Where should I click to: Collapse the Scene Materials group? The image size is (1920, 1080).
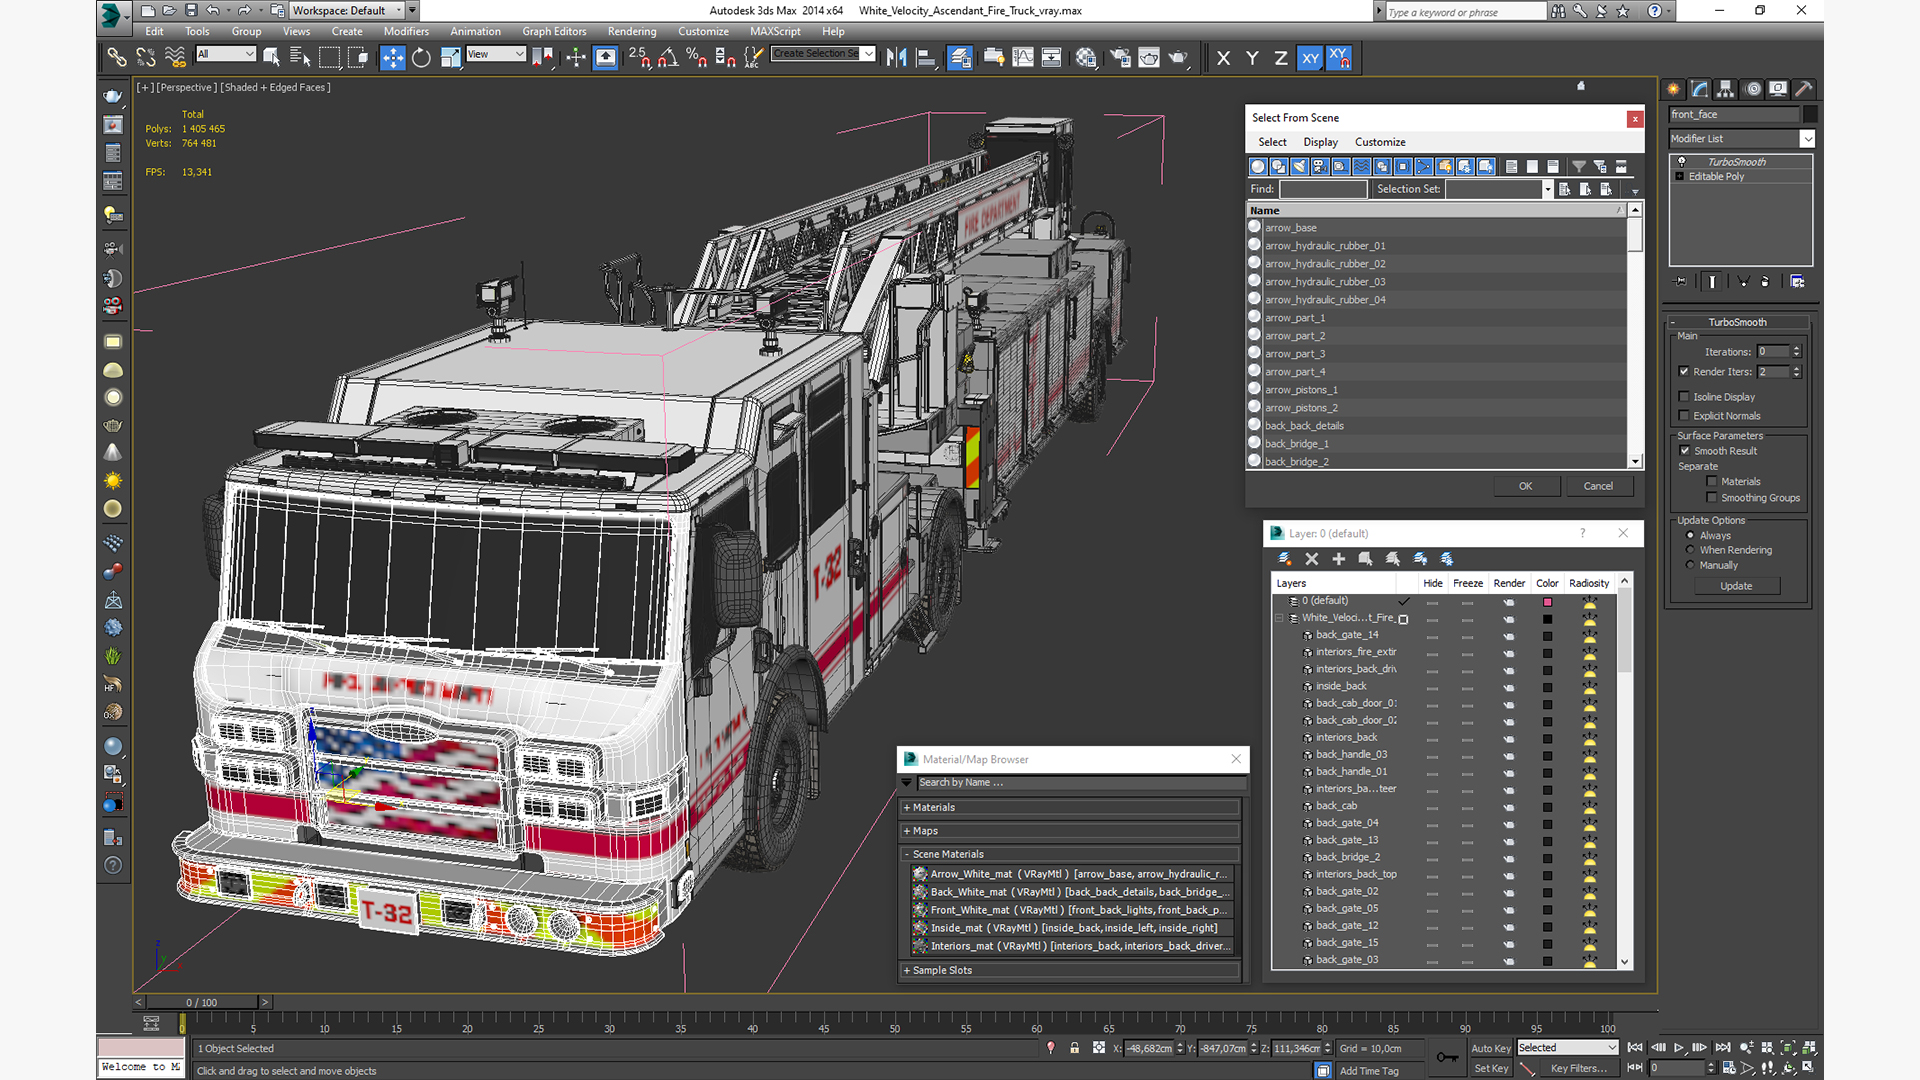click(x=1071, y=855)
